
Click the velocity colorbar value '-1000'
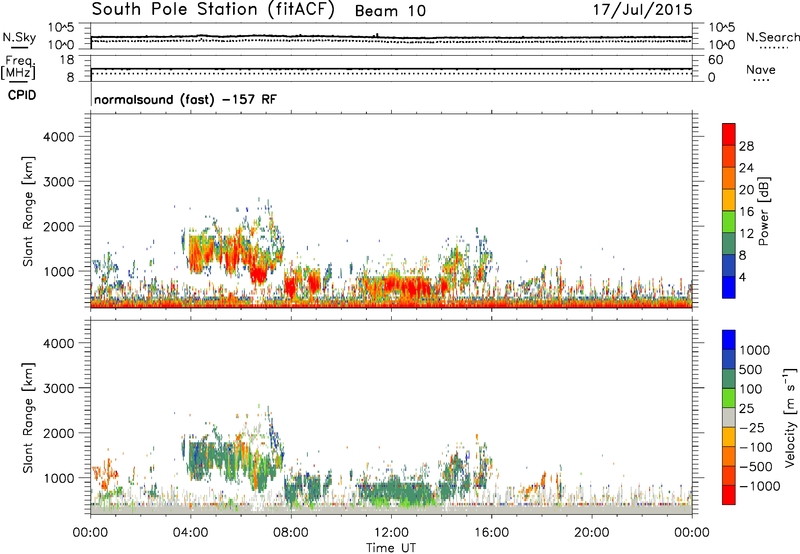[x=759, y=486]
